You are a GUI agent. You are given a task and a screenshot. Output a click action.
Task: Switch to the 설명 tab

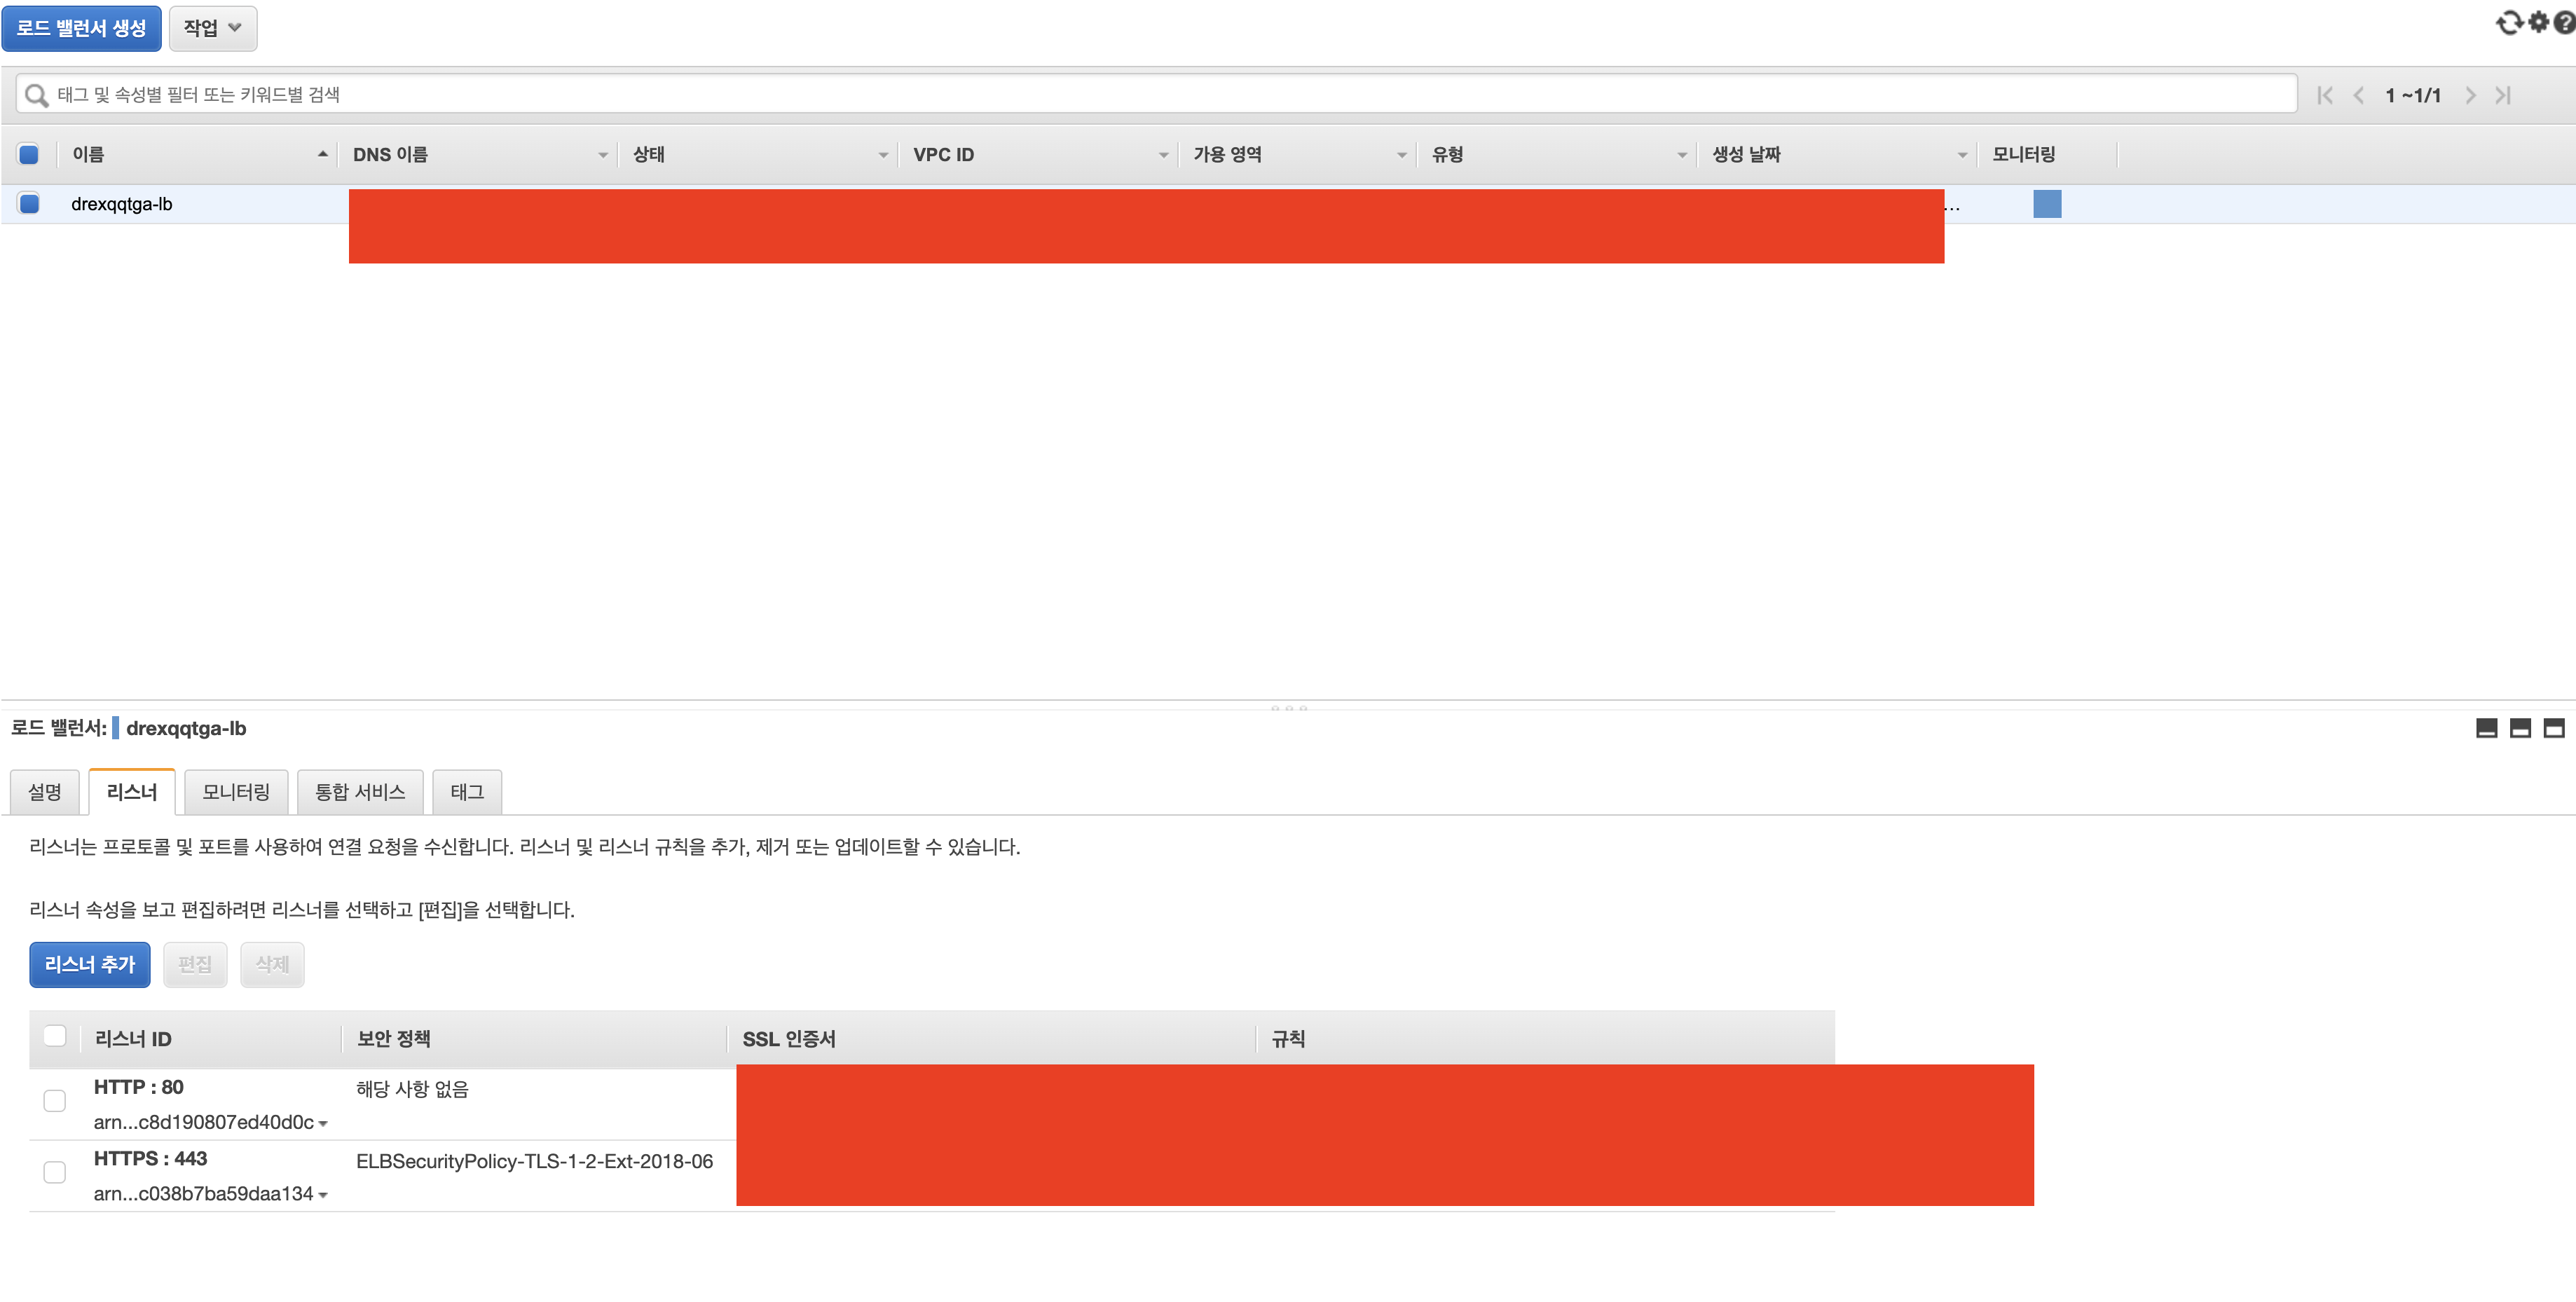[x=45, y=792]
